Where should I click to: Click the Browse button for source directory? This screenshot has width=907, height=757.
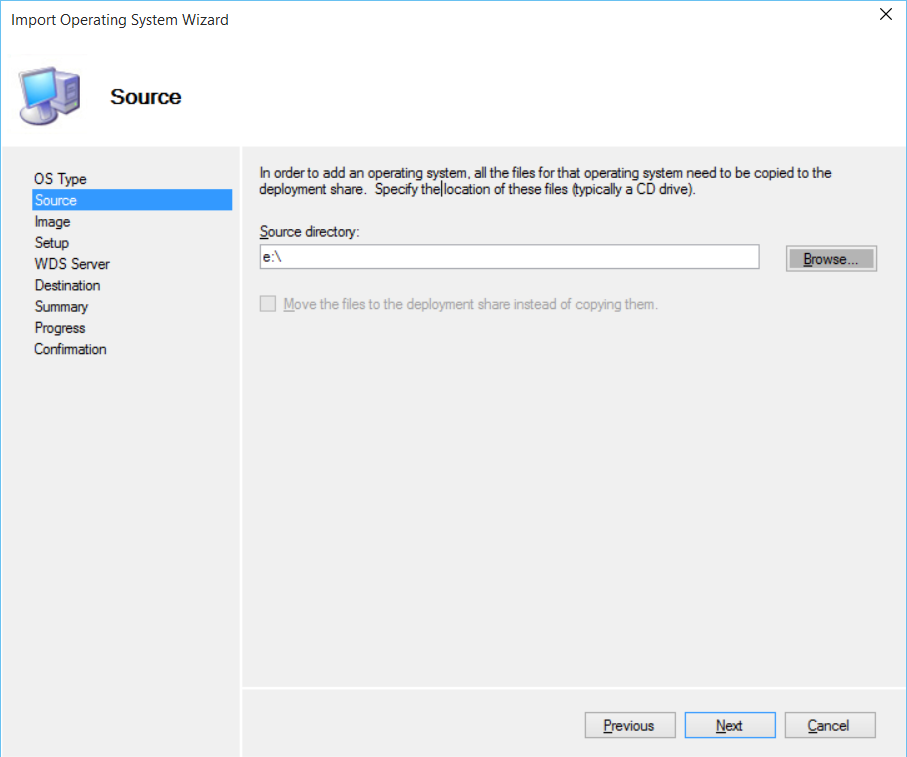pos(831,259)
